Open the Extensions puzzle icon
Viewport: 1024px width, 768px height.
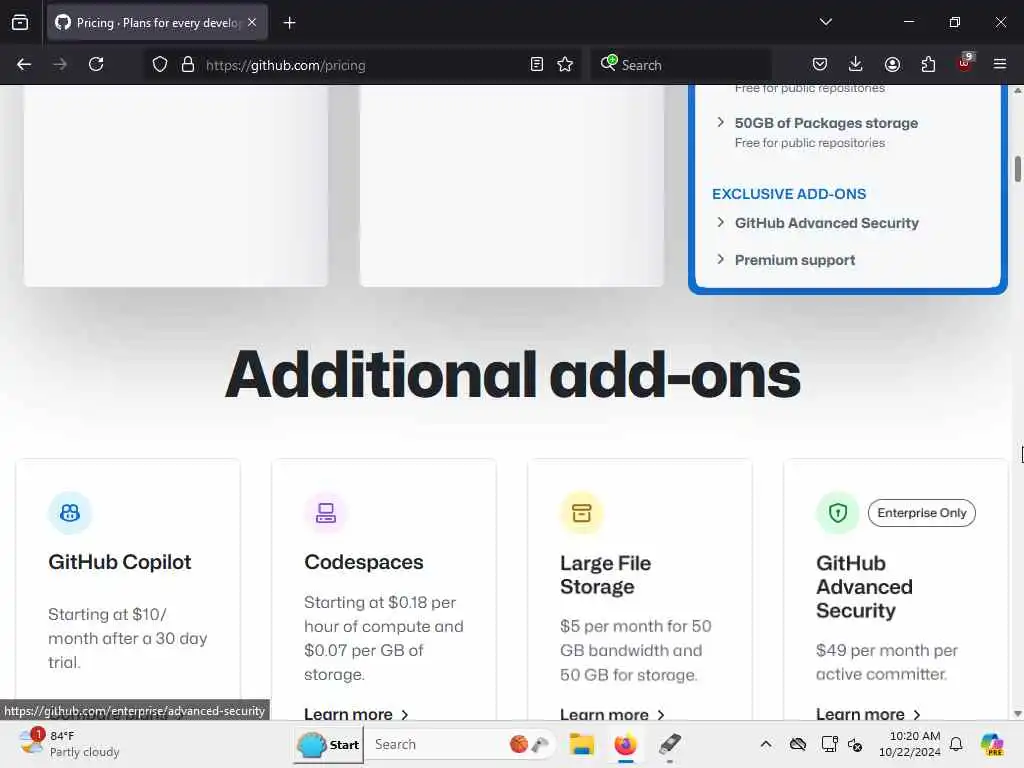tap(928, 65)
